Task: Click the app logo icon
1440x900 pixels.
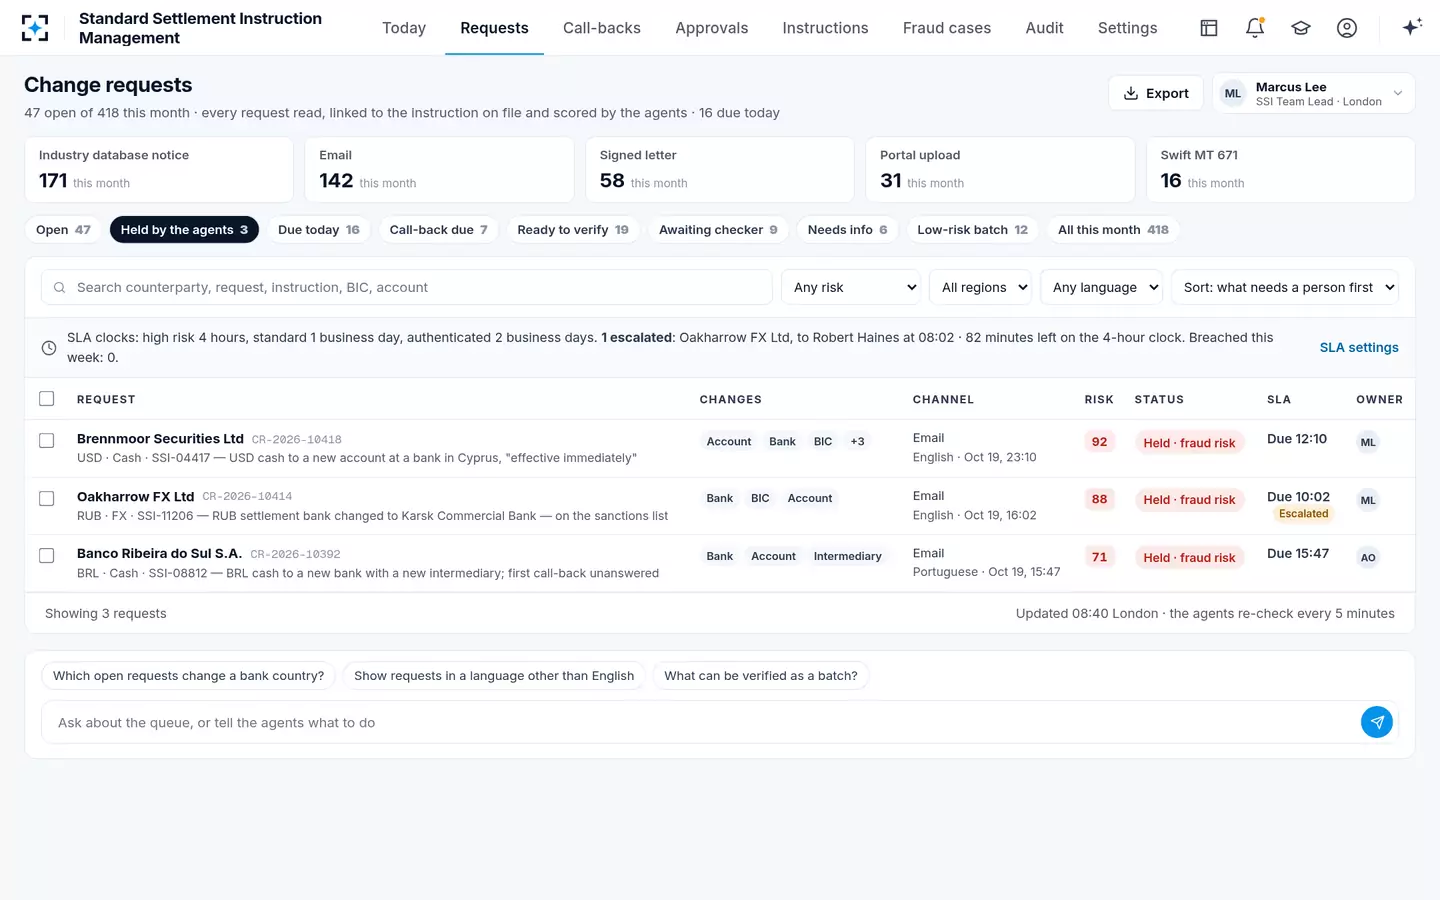Action: click(35, 28)
